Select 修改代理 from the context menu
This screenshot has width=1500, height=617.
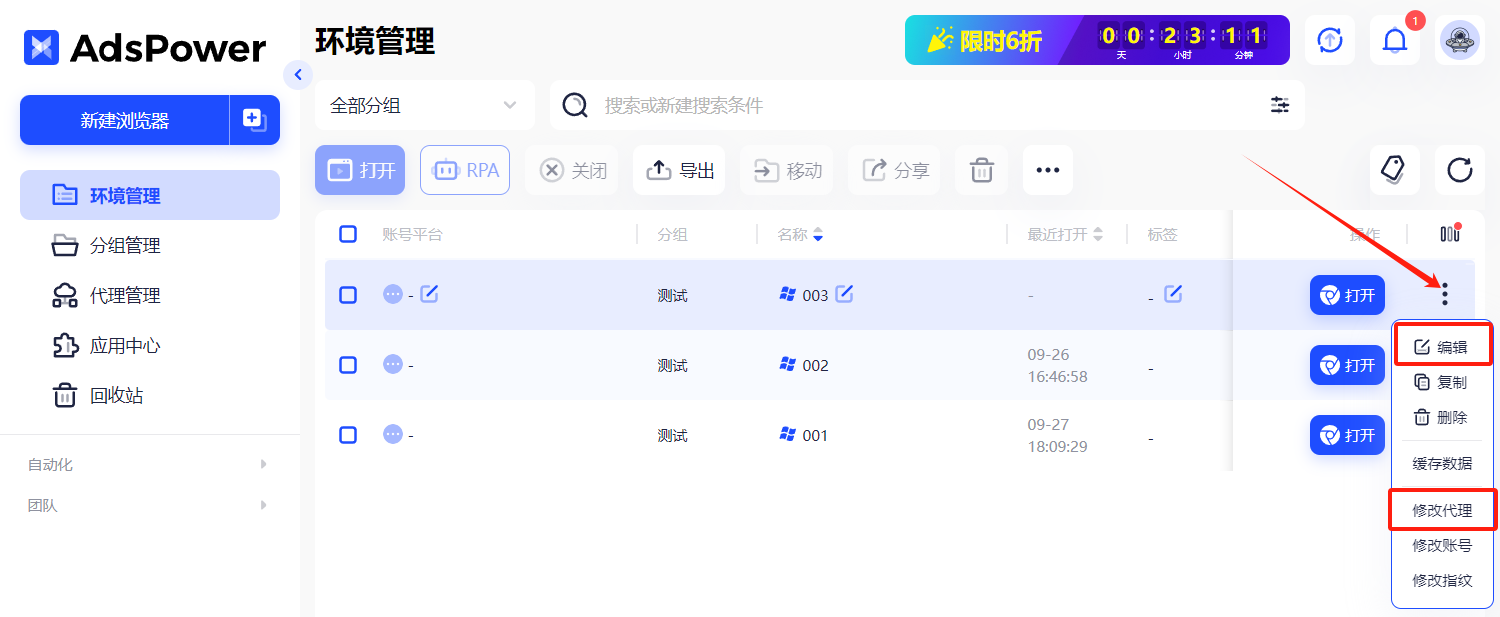point(1441,510)
